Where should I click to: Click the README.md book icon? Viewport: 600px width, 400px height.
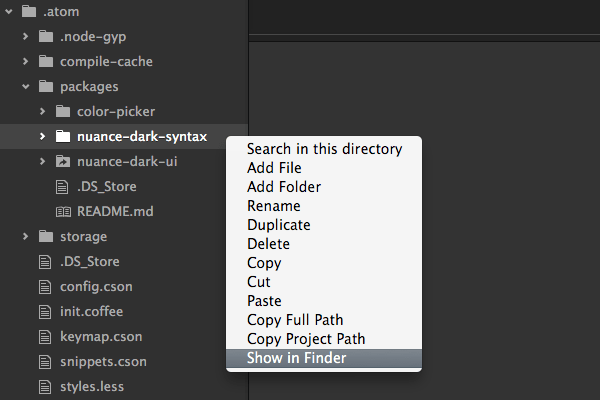(63, 212)
